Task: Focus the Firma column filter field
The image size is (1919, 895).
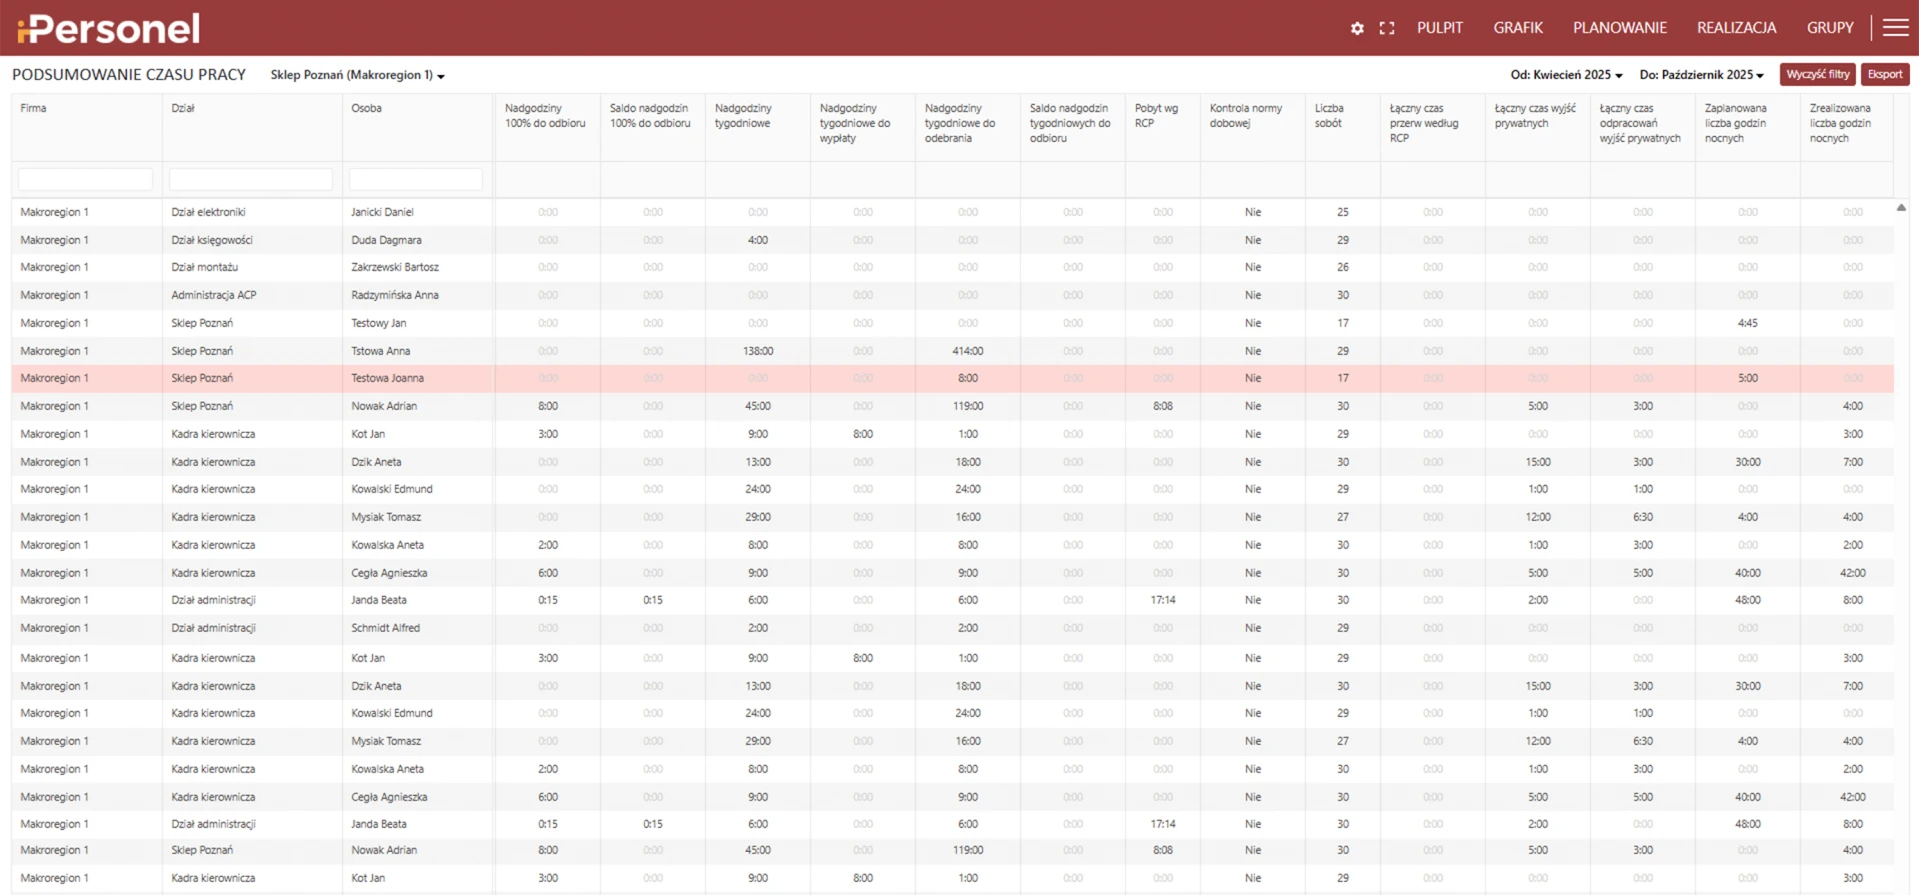Action: click(86, 179)
